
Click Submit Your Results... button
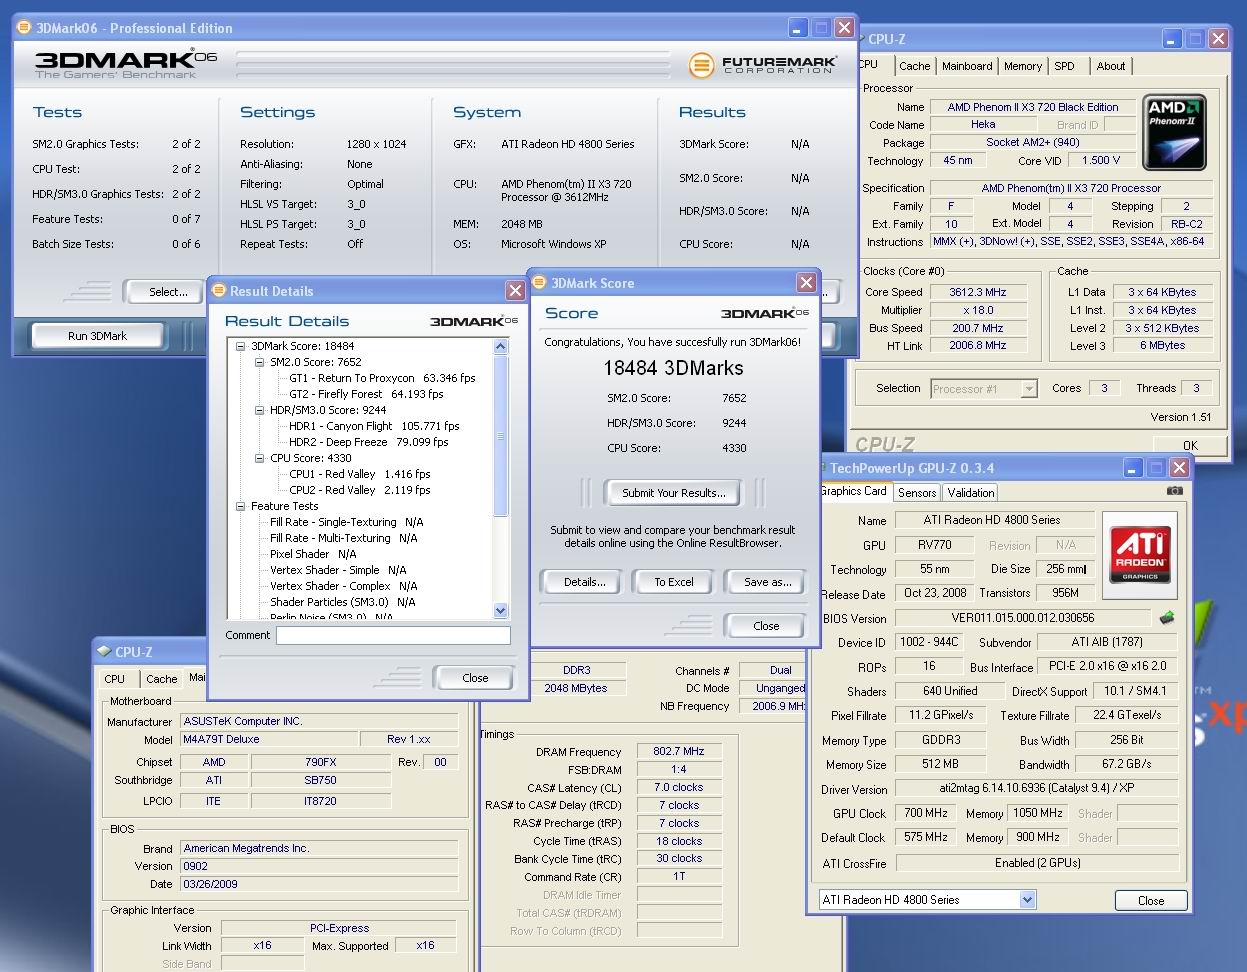coord(674,493)
